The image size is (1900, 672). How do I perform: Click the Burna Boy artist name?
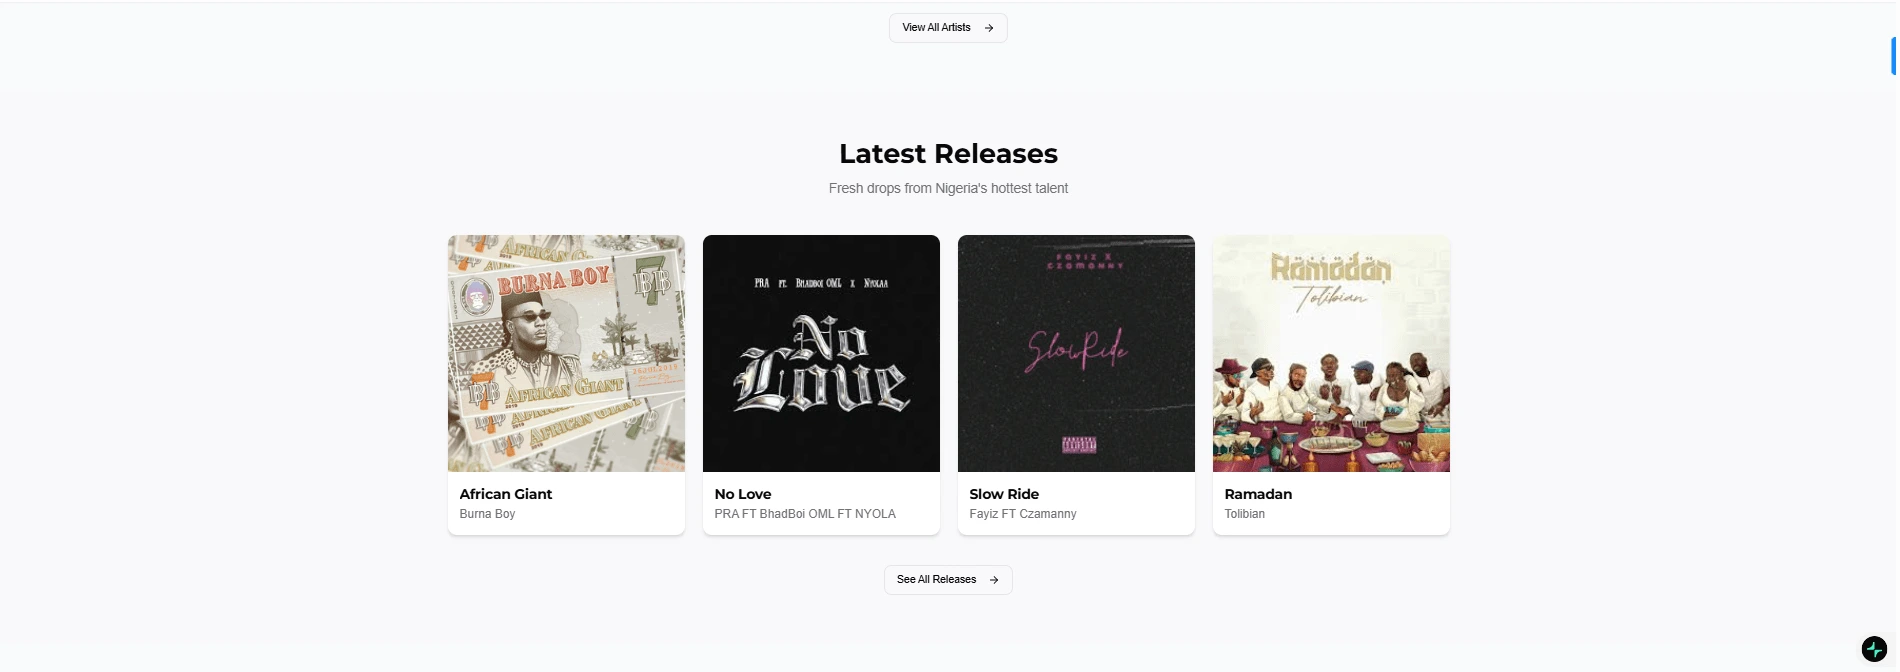(x=487, y=514)
